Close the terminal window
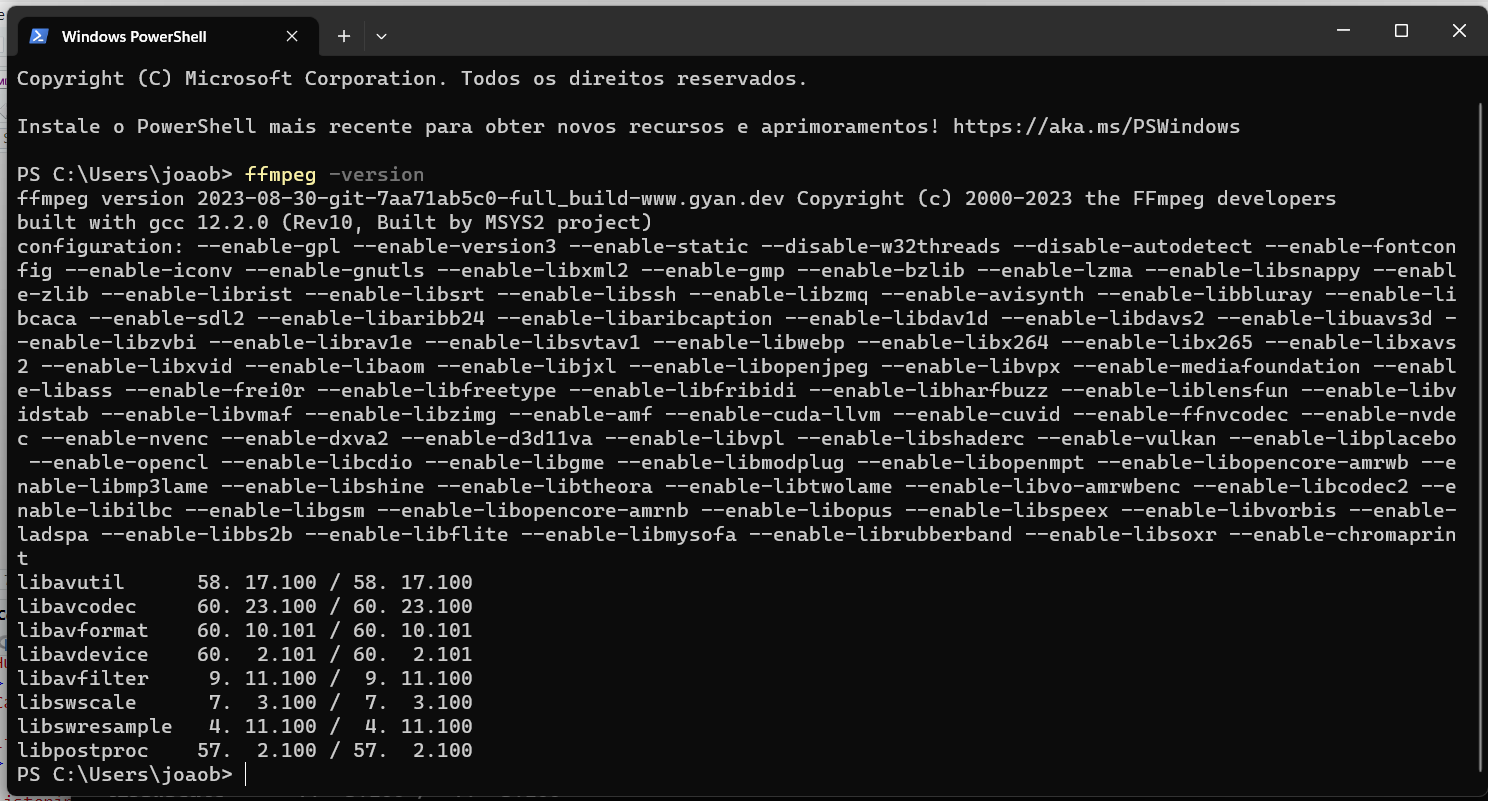Screen dimensions: 1488x801 [x=1459, y=31]
